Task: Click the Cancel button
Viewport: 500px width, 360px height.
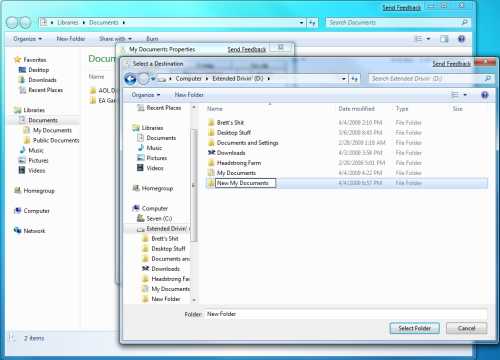Action: coord(466,328)
